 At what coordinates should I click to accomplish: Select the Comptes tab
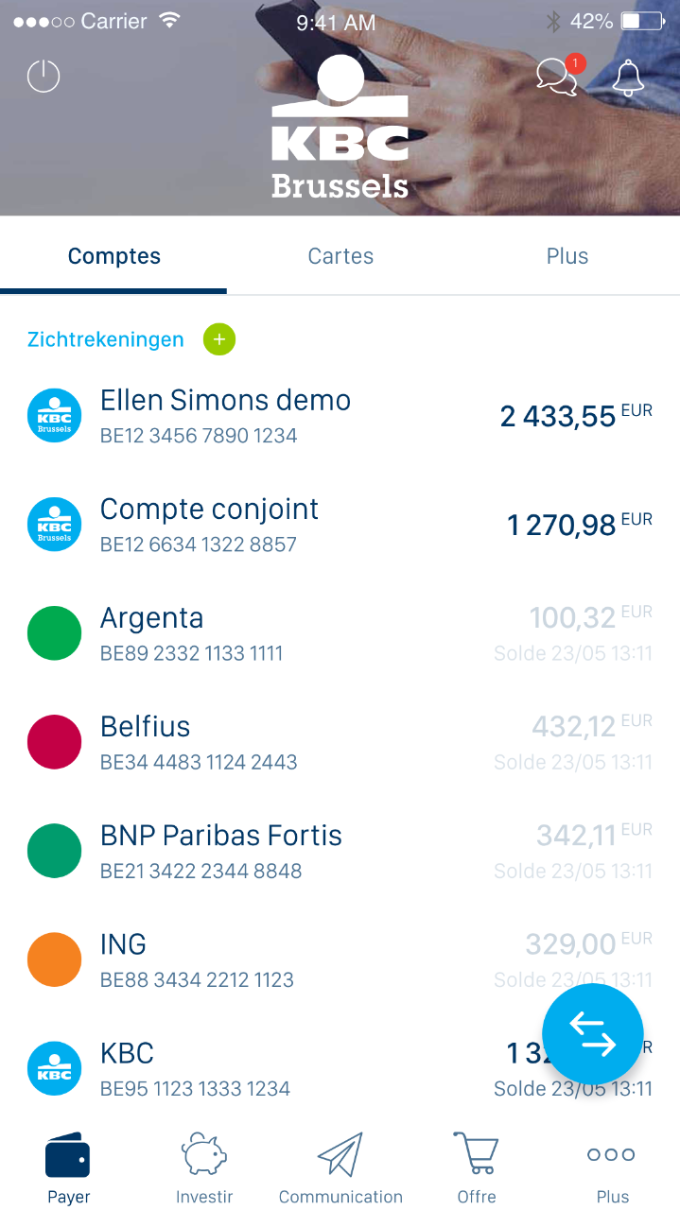tap(113, 256)
